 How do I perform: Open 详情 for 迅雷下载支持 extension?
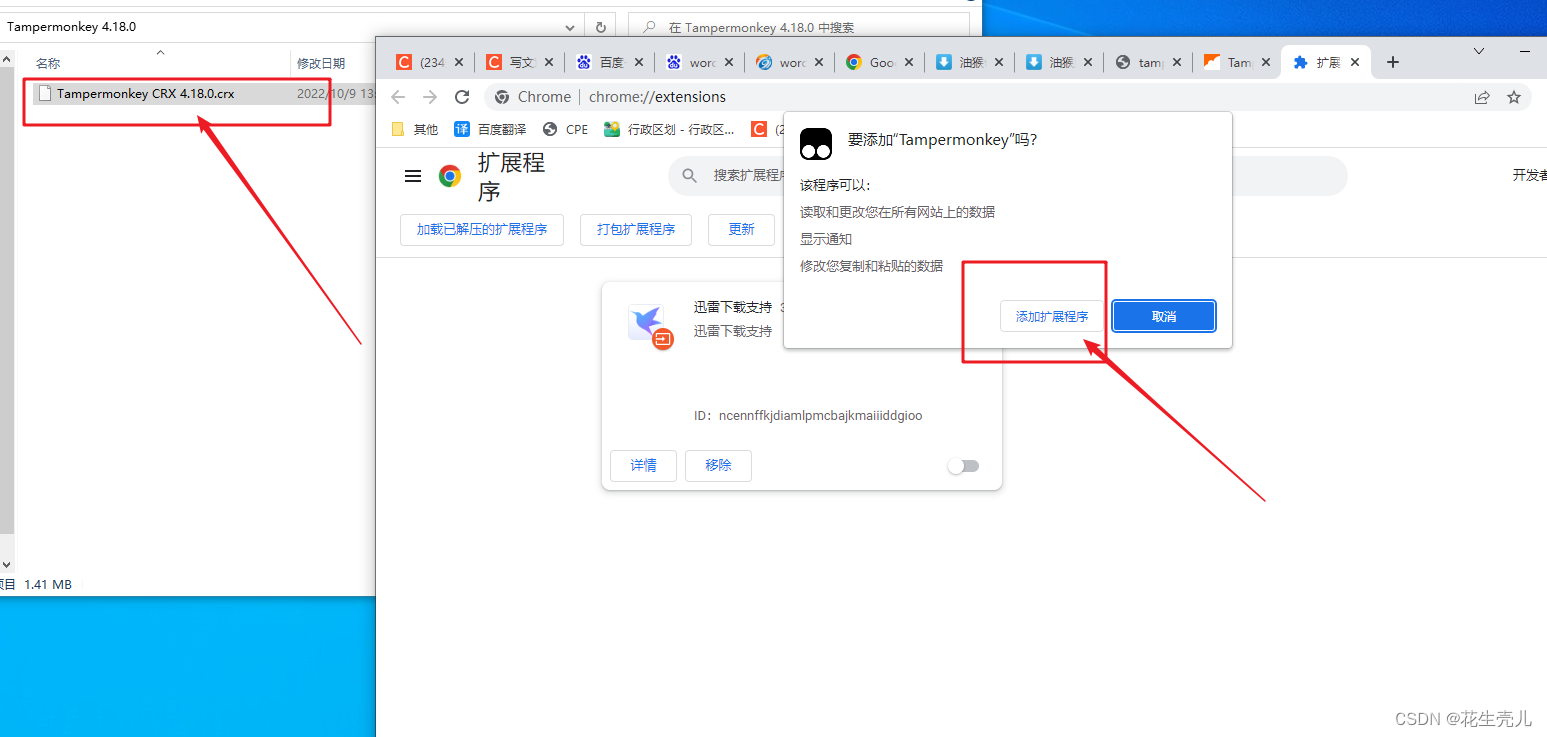(x=644, y=465)
